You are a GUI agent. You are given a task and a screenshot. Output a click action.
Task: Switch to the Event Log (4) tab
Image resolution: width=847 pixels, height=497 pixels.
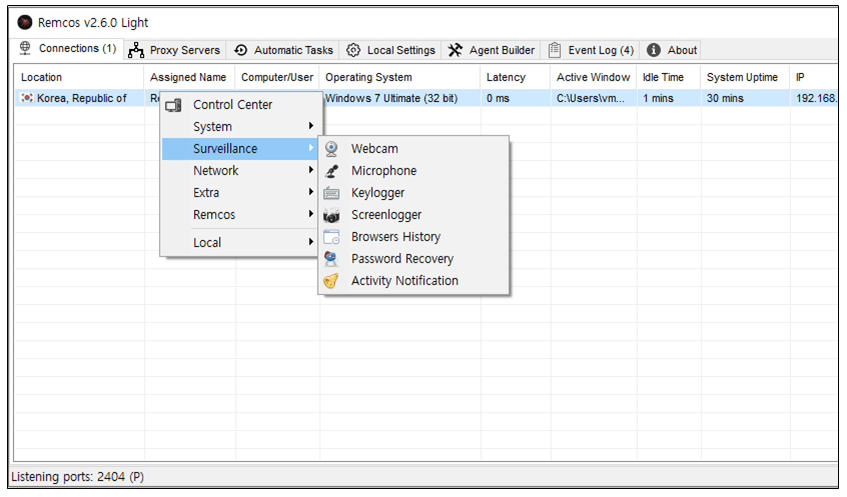click(591, 50)
